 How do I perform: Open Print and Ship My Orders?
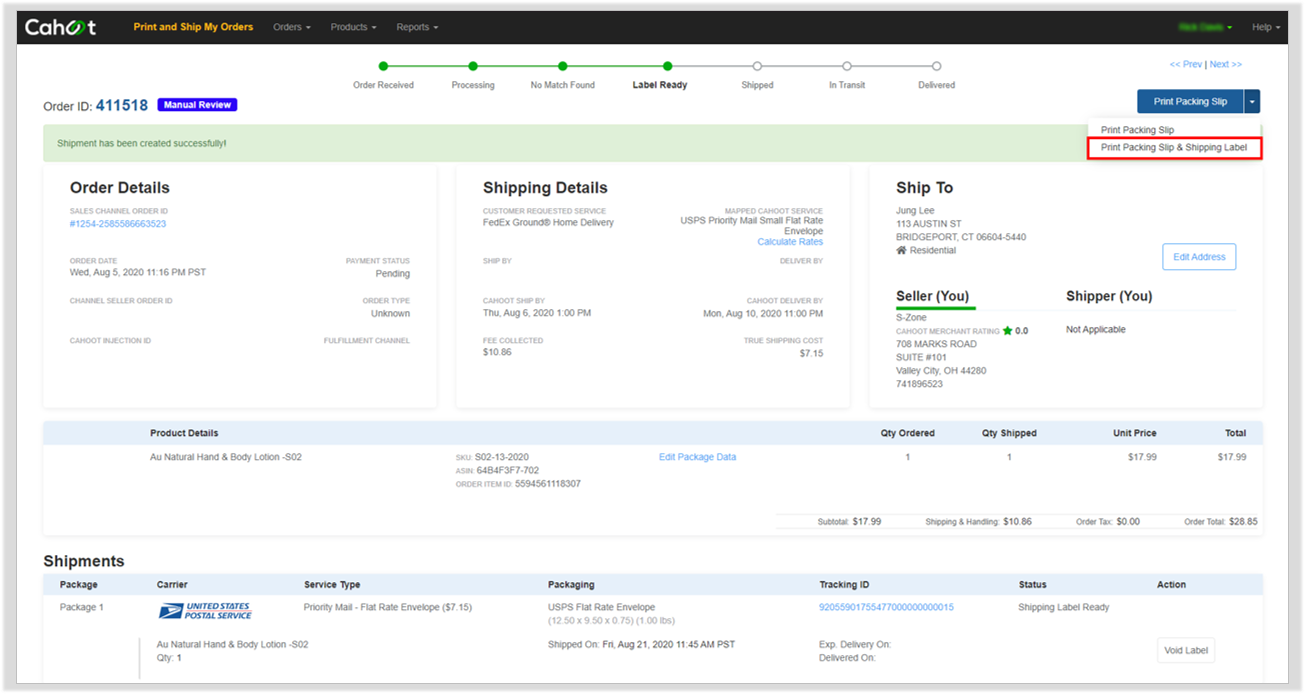pos(193,27)
